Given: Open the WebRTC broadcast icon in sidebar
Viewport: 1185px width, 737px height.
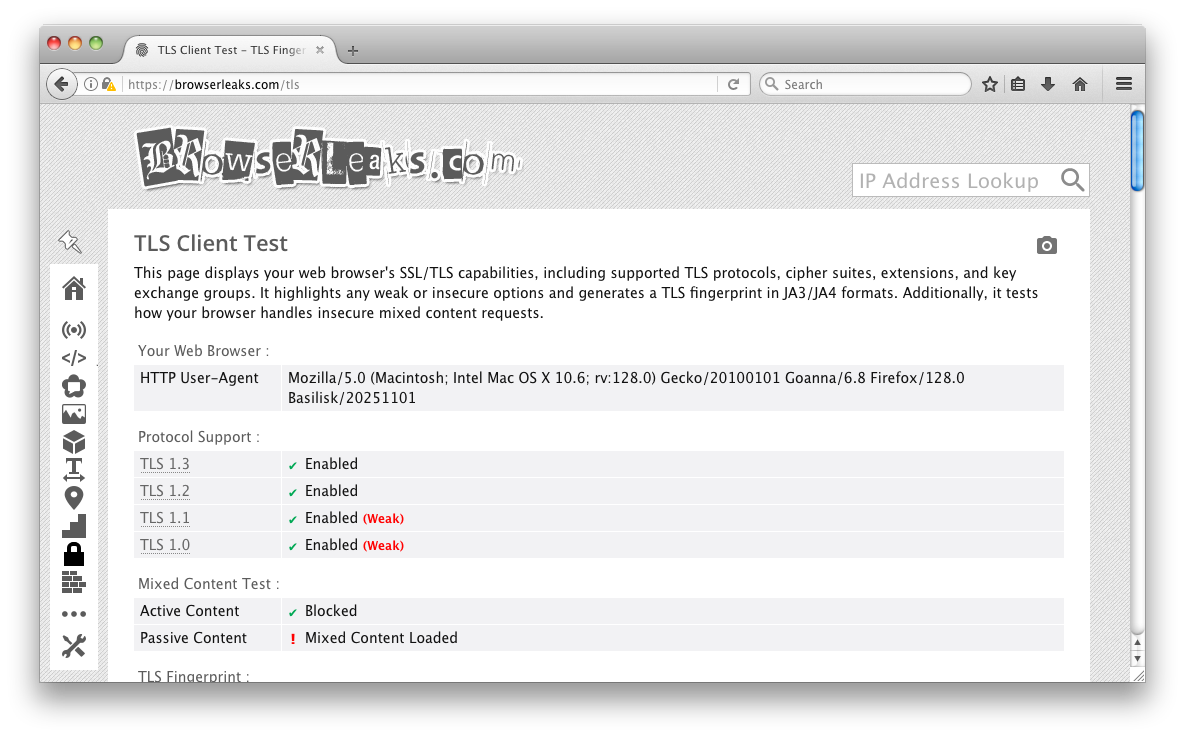Looking at the screenshot, I should 74,329.
